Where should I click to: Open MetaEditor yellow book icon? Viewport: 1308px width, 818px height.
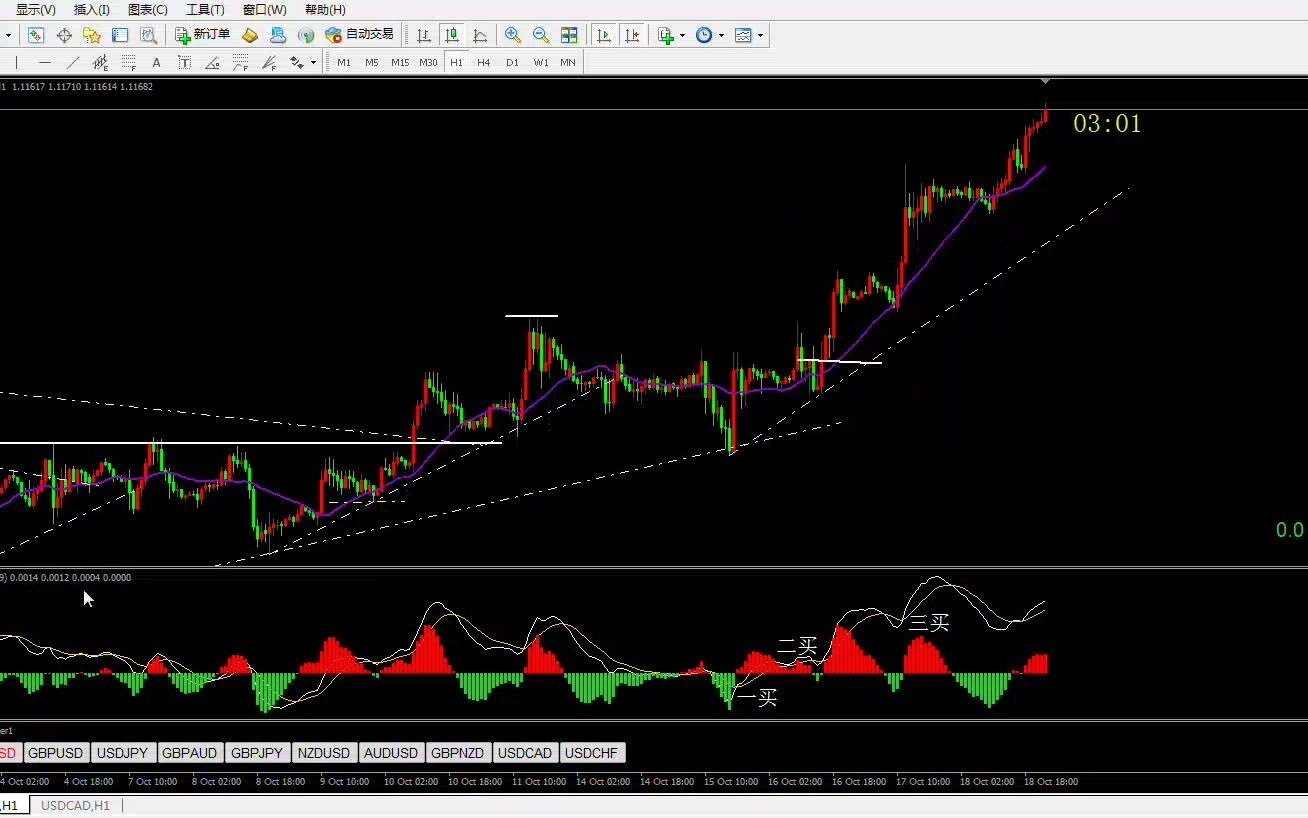(250, 35)
